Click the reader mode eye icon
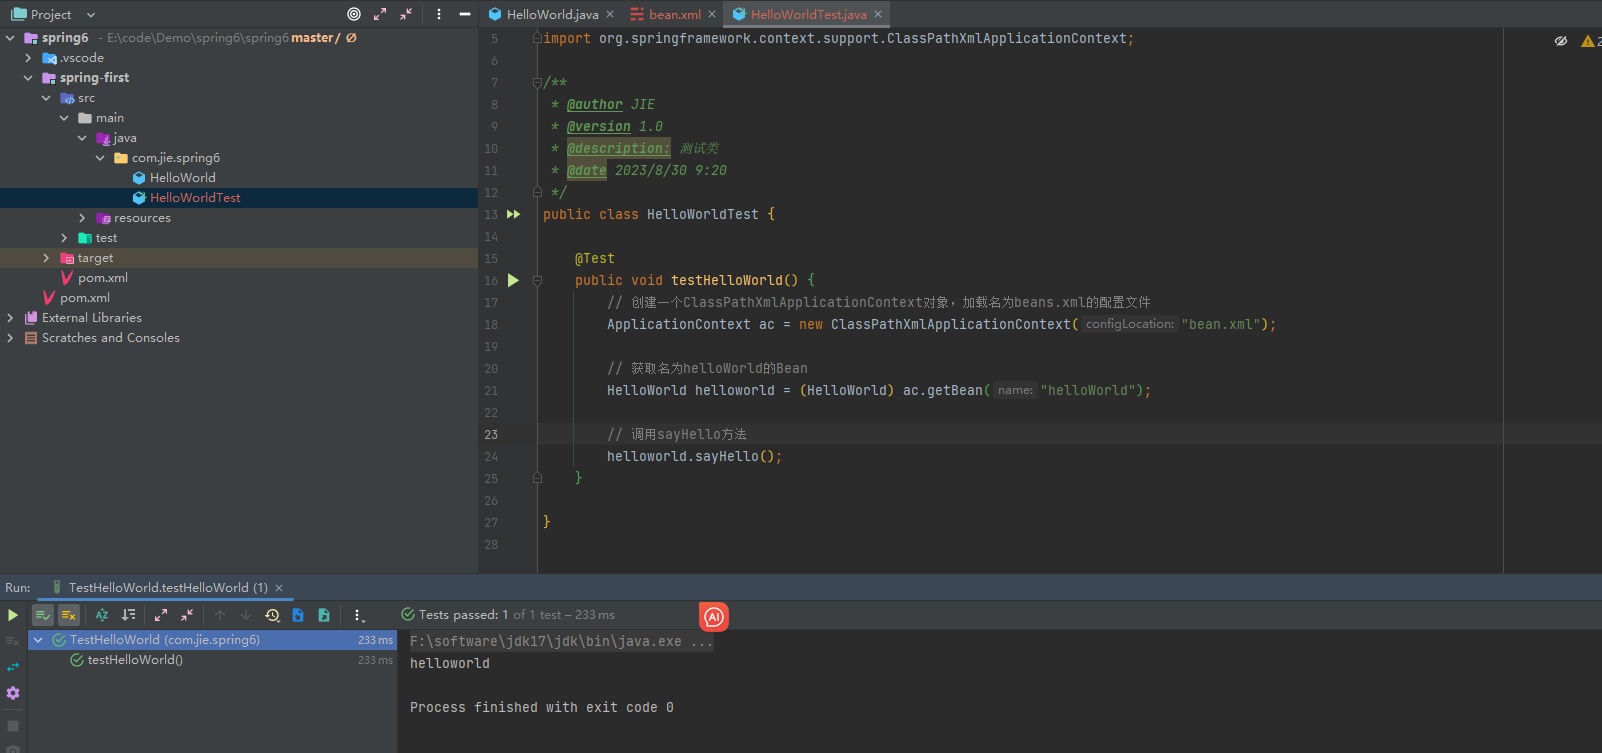This screenshot has height=753, width=1602. (1561, 41)
